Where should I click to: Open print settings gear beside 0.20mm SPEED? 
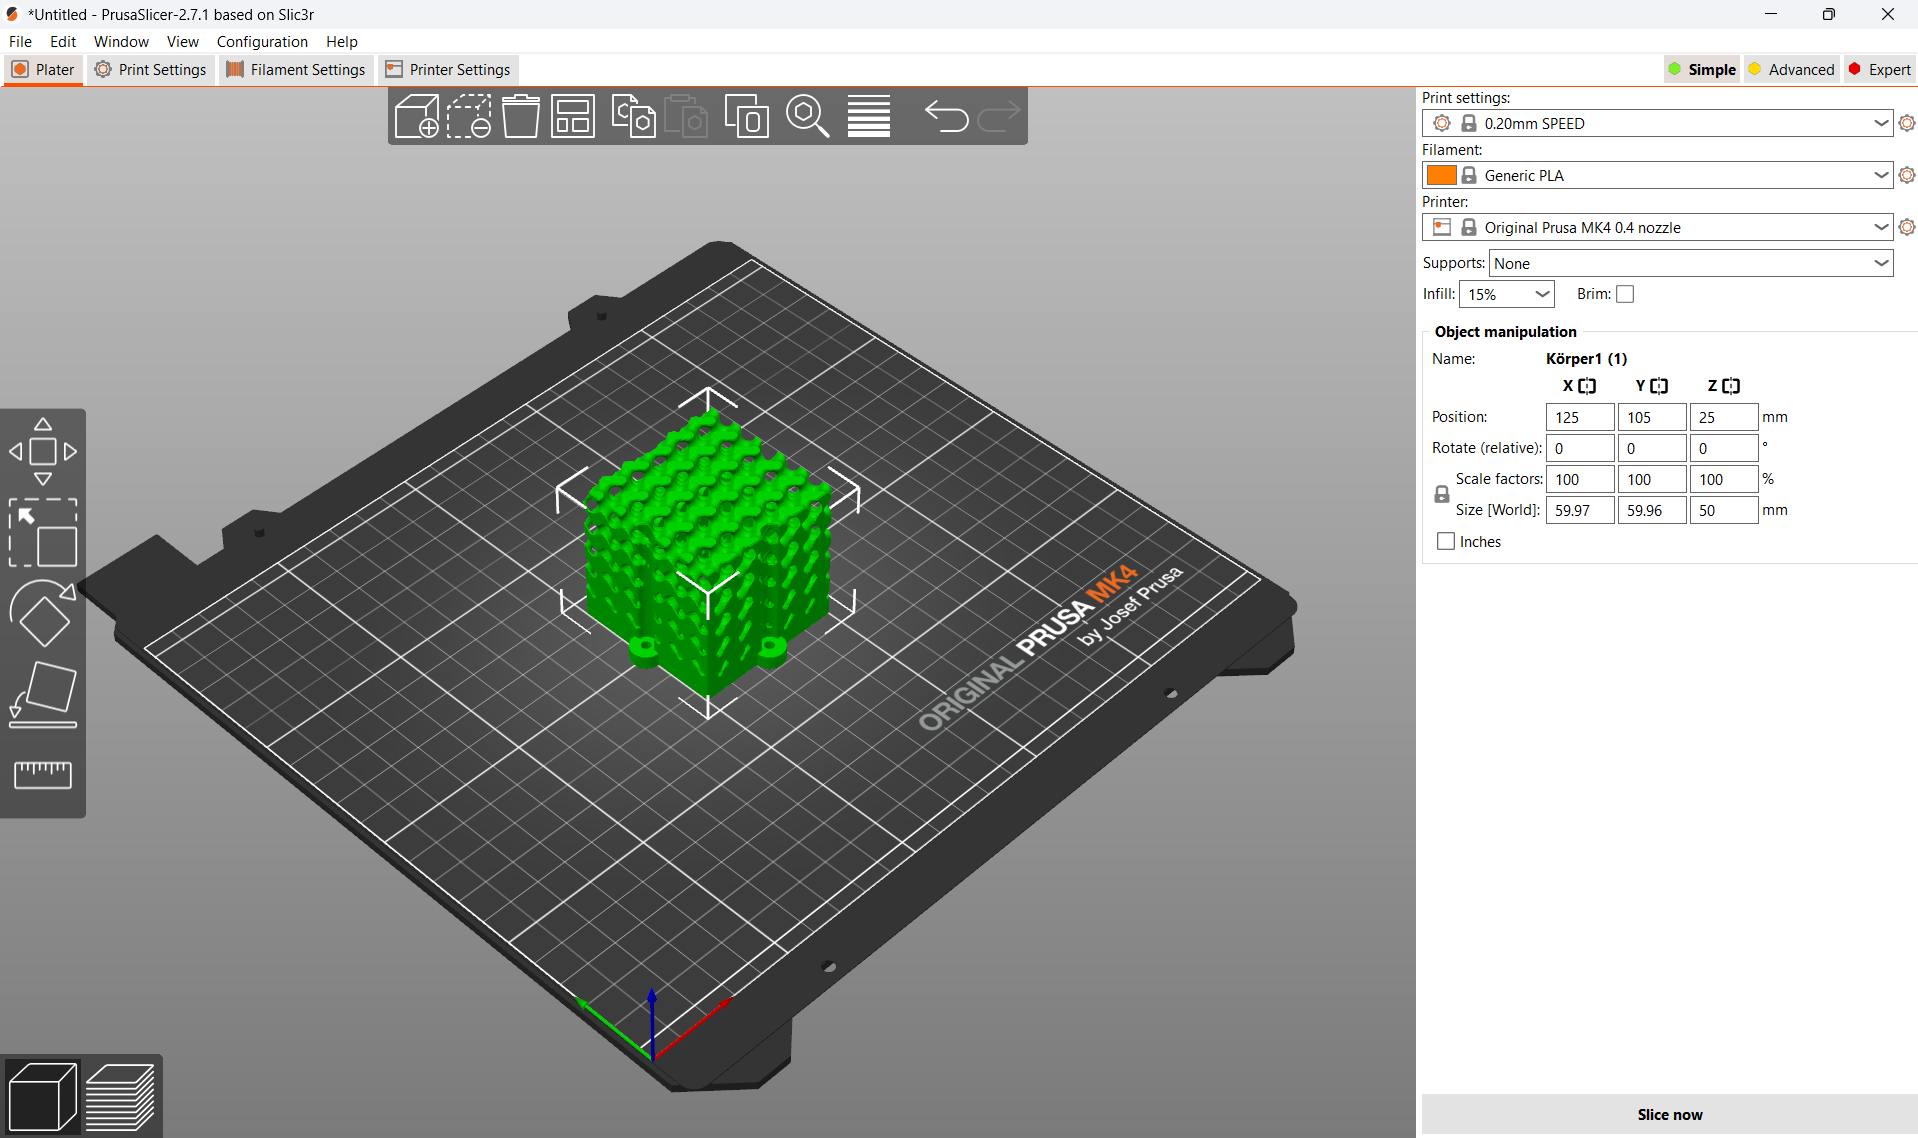coord(1906,123)
